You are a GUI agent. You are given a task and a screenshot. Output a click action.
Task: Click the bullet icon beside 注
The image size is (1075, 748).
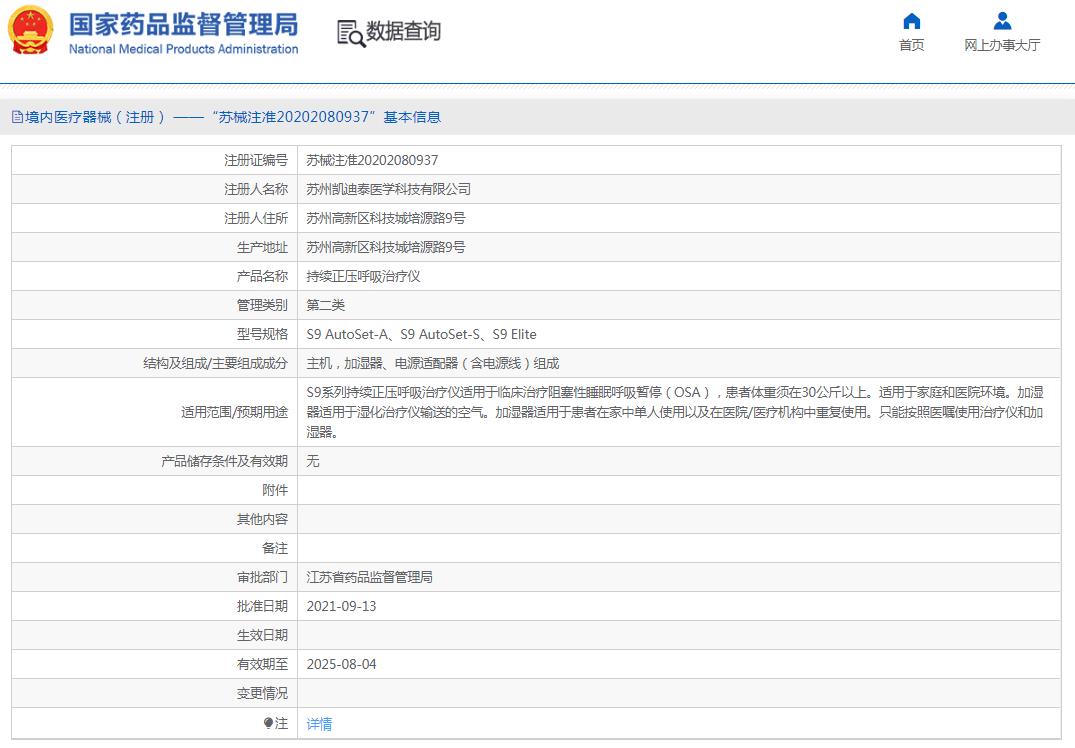268,723
